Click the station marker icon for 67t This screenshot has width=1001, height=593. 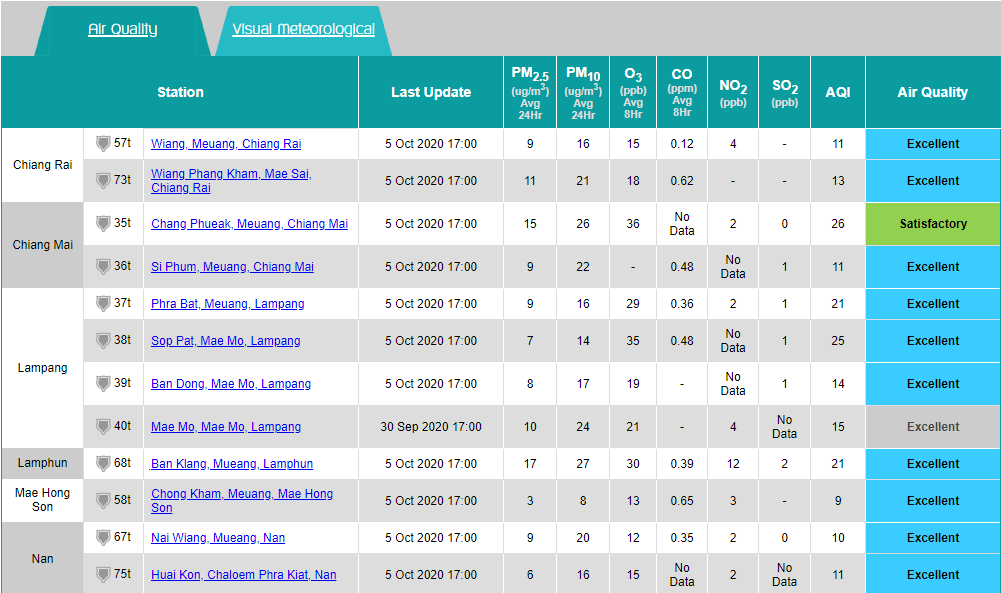(103, 537)
